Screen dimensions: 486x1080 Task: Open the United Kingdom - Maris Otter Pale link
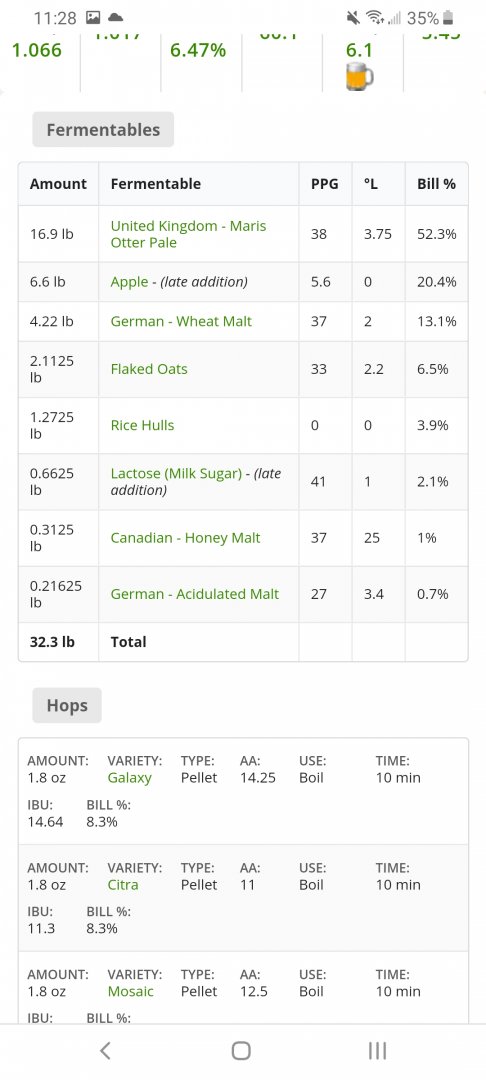tap(188, 234)
